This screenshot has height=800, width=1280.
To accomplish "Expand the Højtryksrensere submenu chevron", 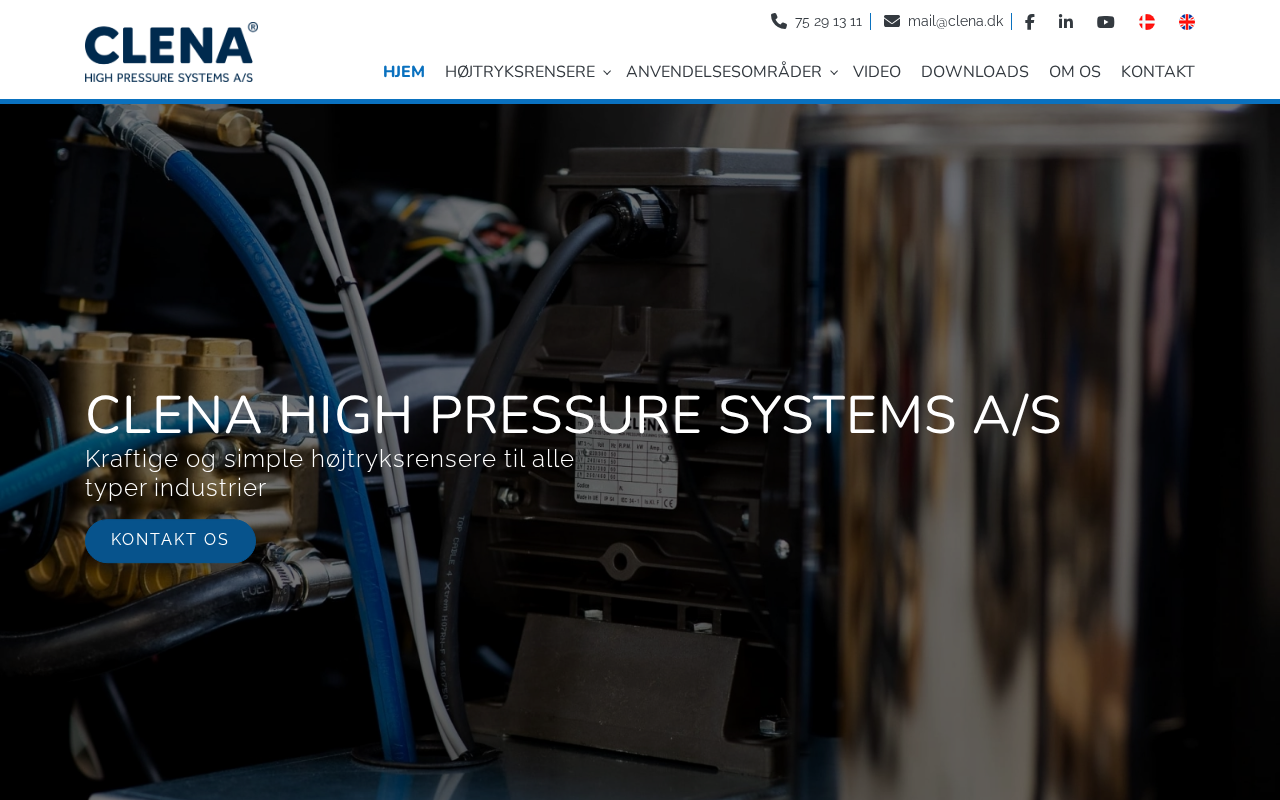I will (x=607, y=73).
